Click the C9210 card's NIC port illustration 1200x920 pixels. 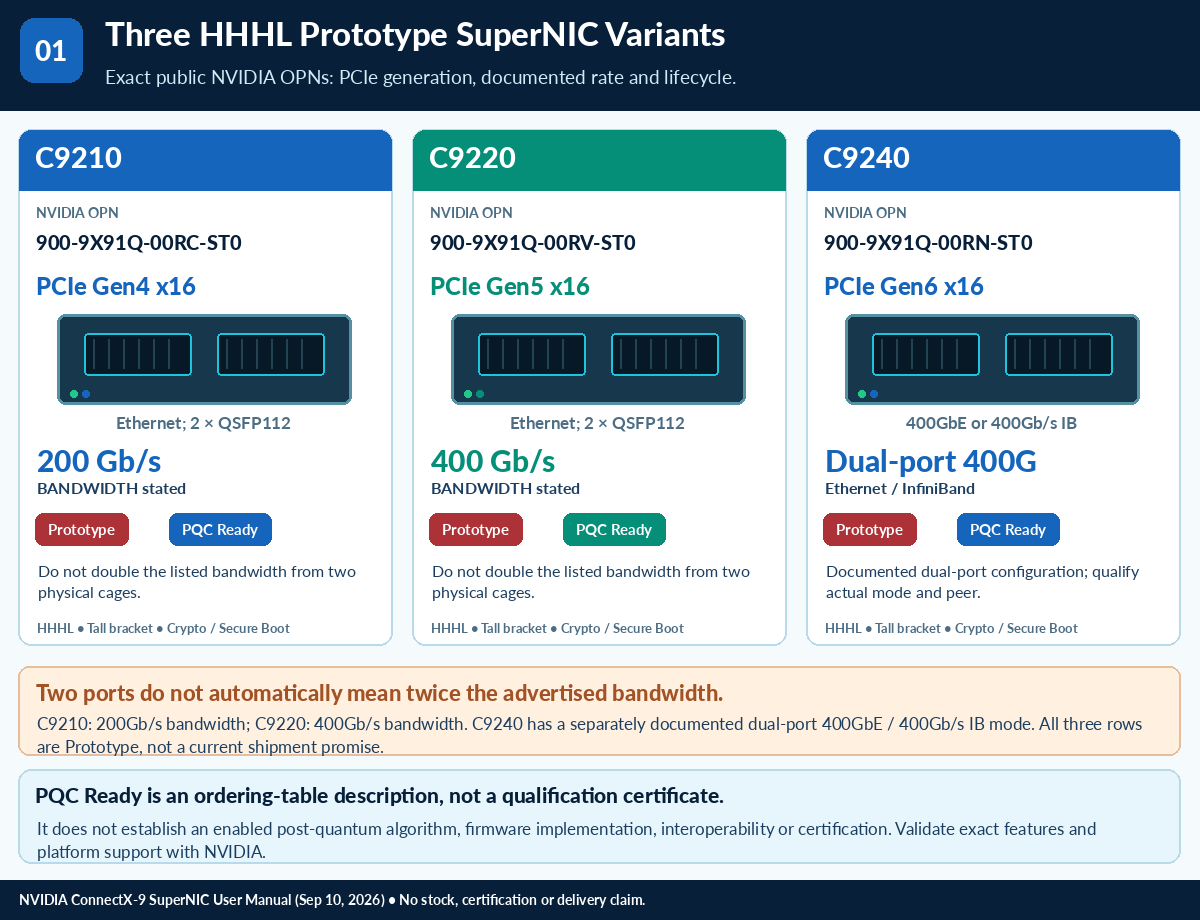point(204,360)
